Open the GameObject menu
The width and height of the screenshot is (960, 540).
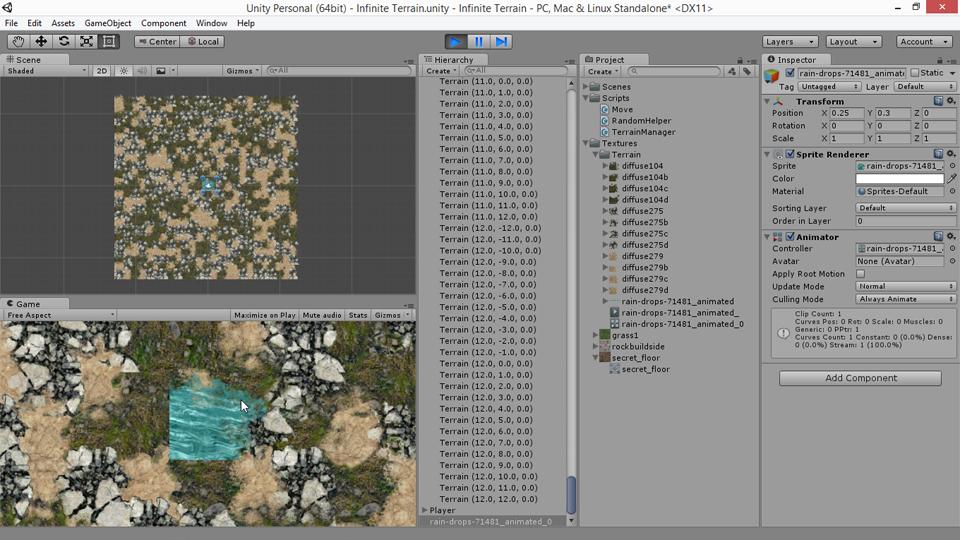(x=107, y=23)
